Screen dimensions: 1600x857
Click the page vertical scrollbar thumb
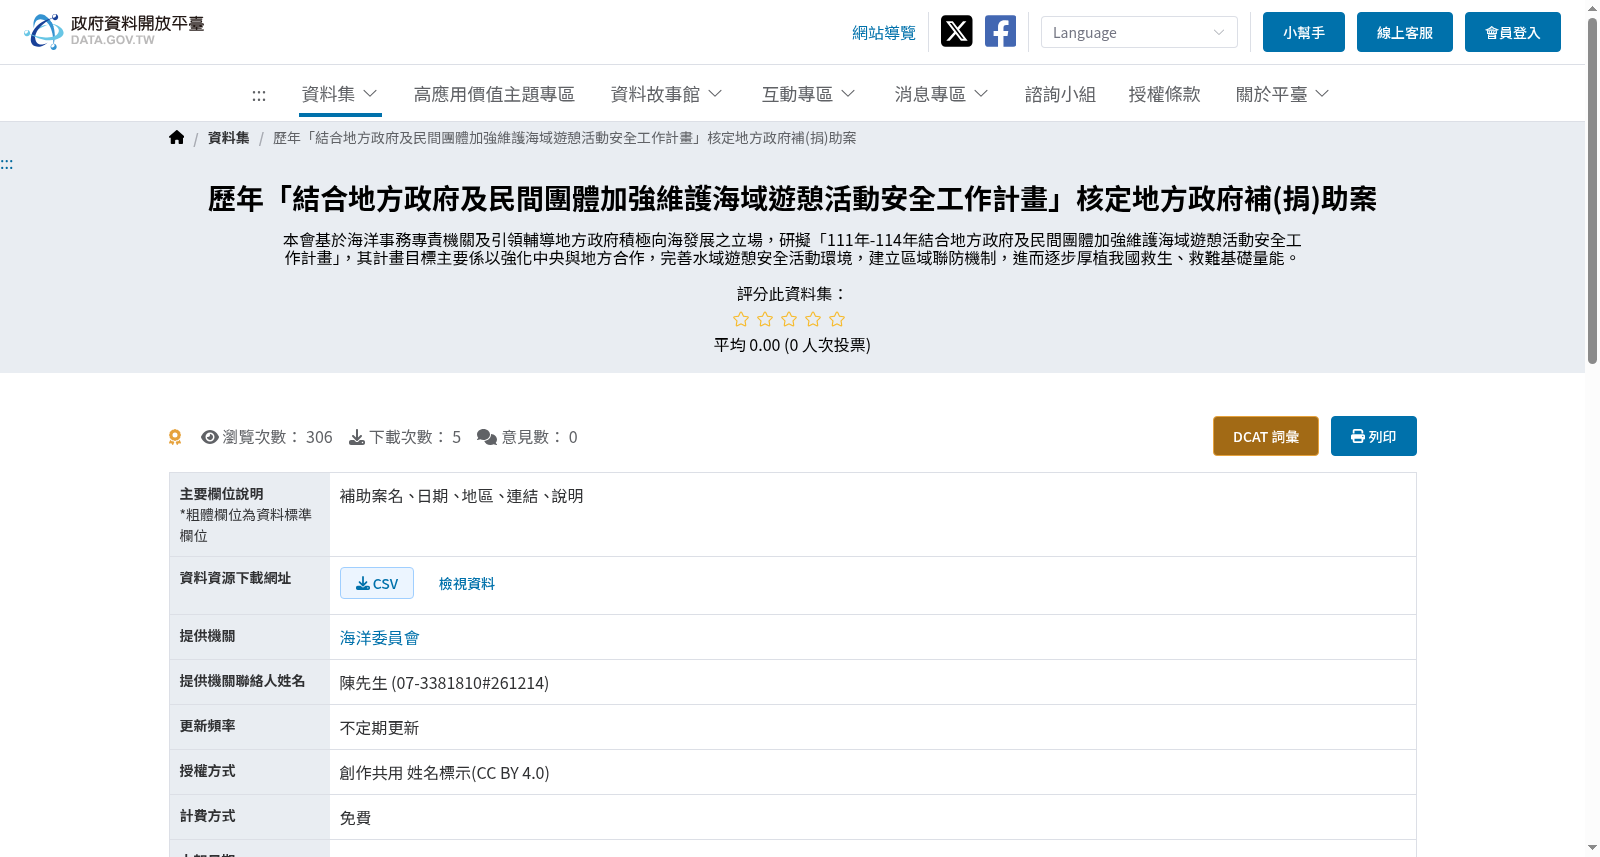pyautogui.click(x=1592, y=190)
